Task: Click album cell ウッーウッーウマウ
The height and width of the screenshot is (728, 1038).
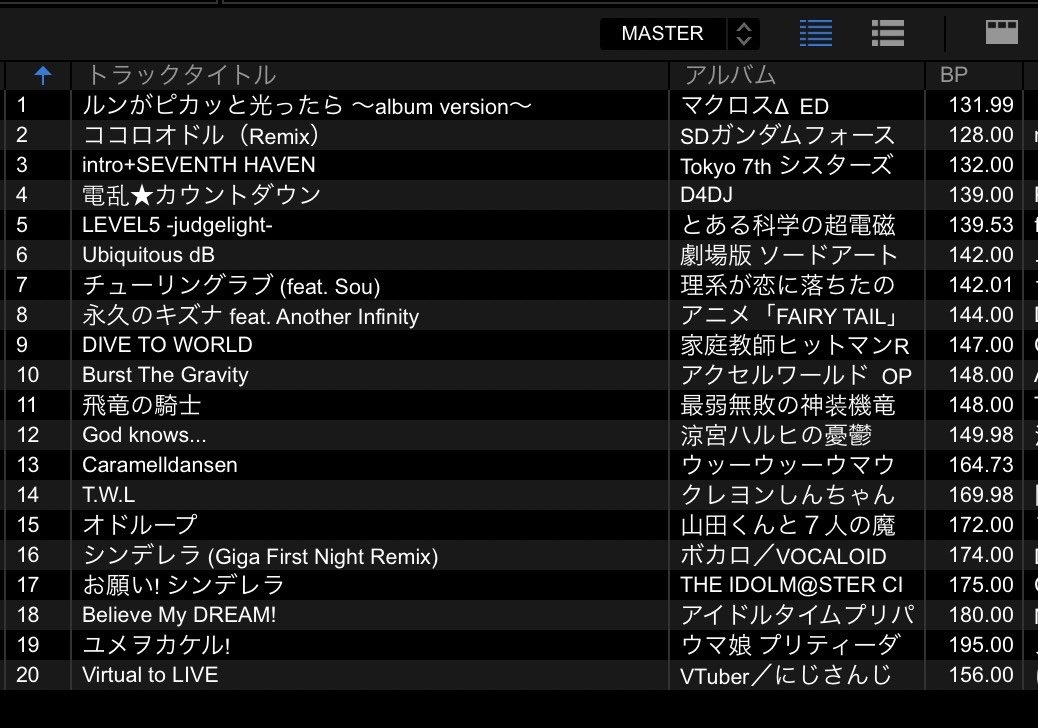Action: click(x=788, y=465)
